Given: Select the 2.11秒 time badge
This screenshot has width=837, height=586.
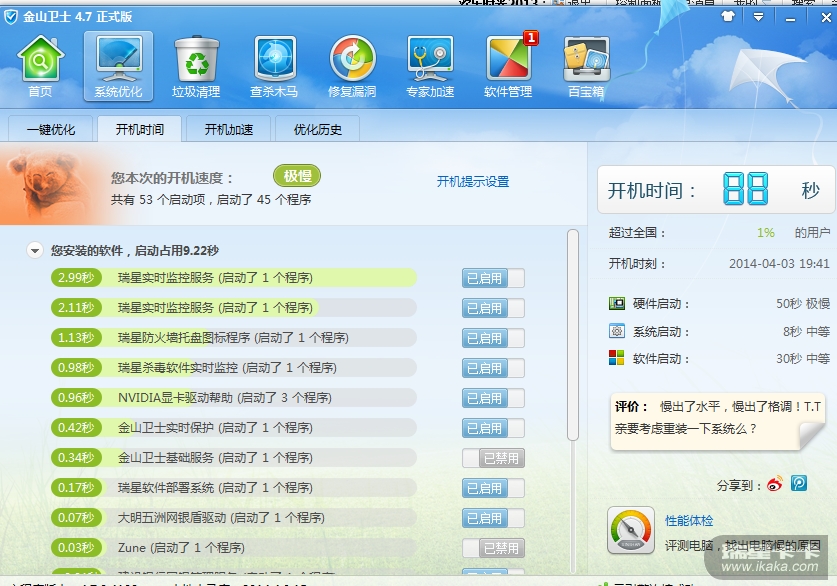Looking at the screenshot, I should click(x=76, y=307).
